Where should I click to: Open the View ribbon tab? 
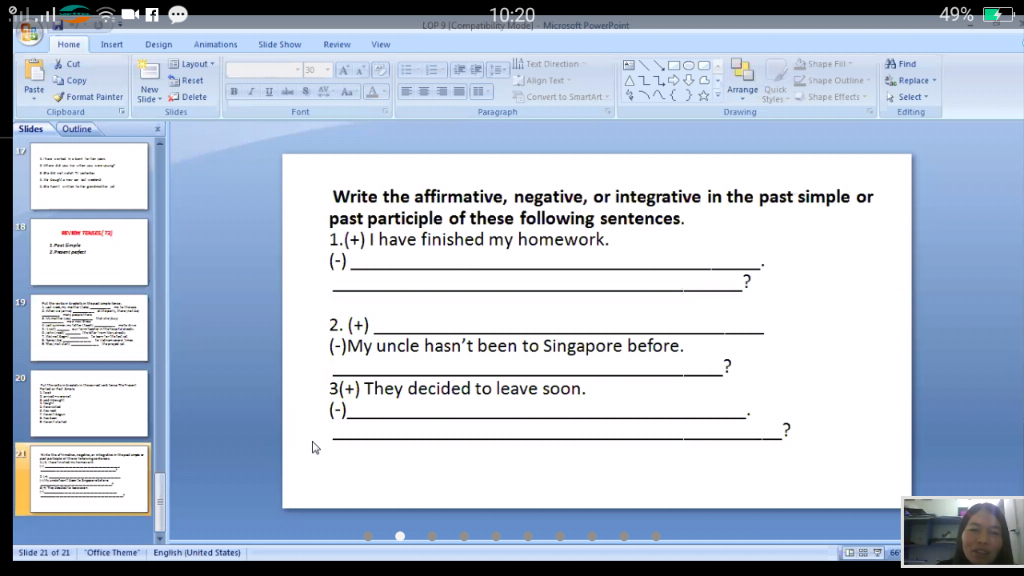tap(381, 44)
